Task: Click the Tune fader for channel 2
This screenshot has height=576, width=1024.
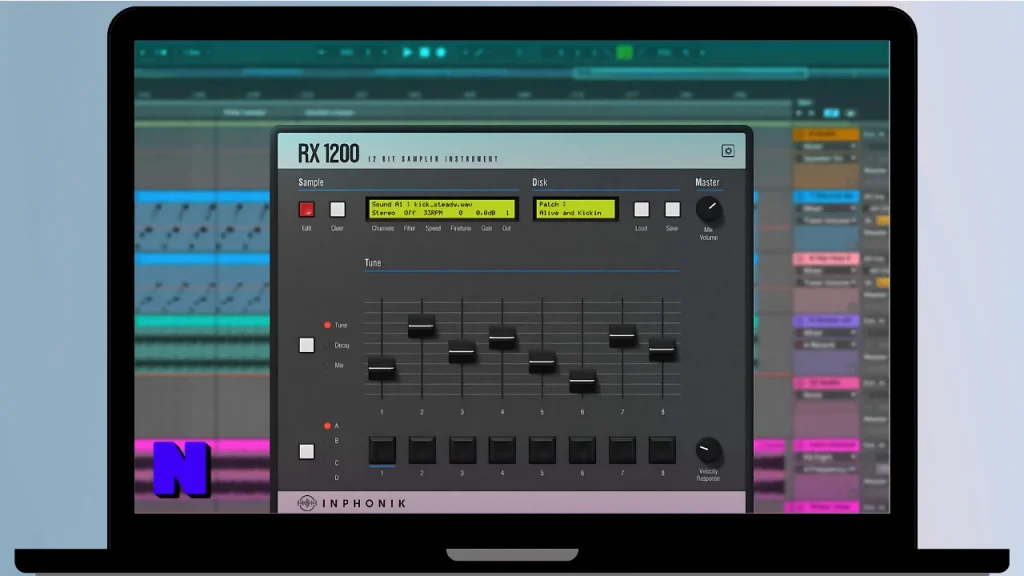Action: tap(422, 326)
